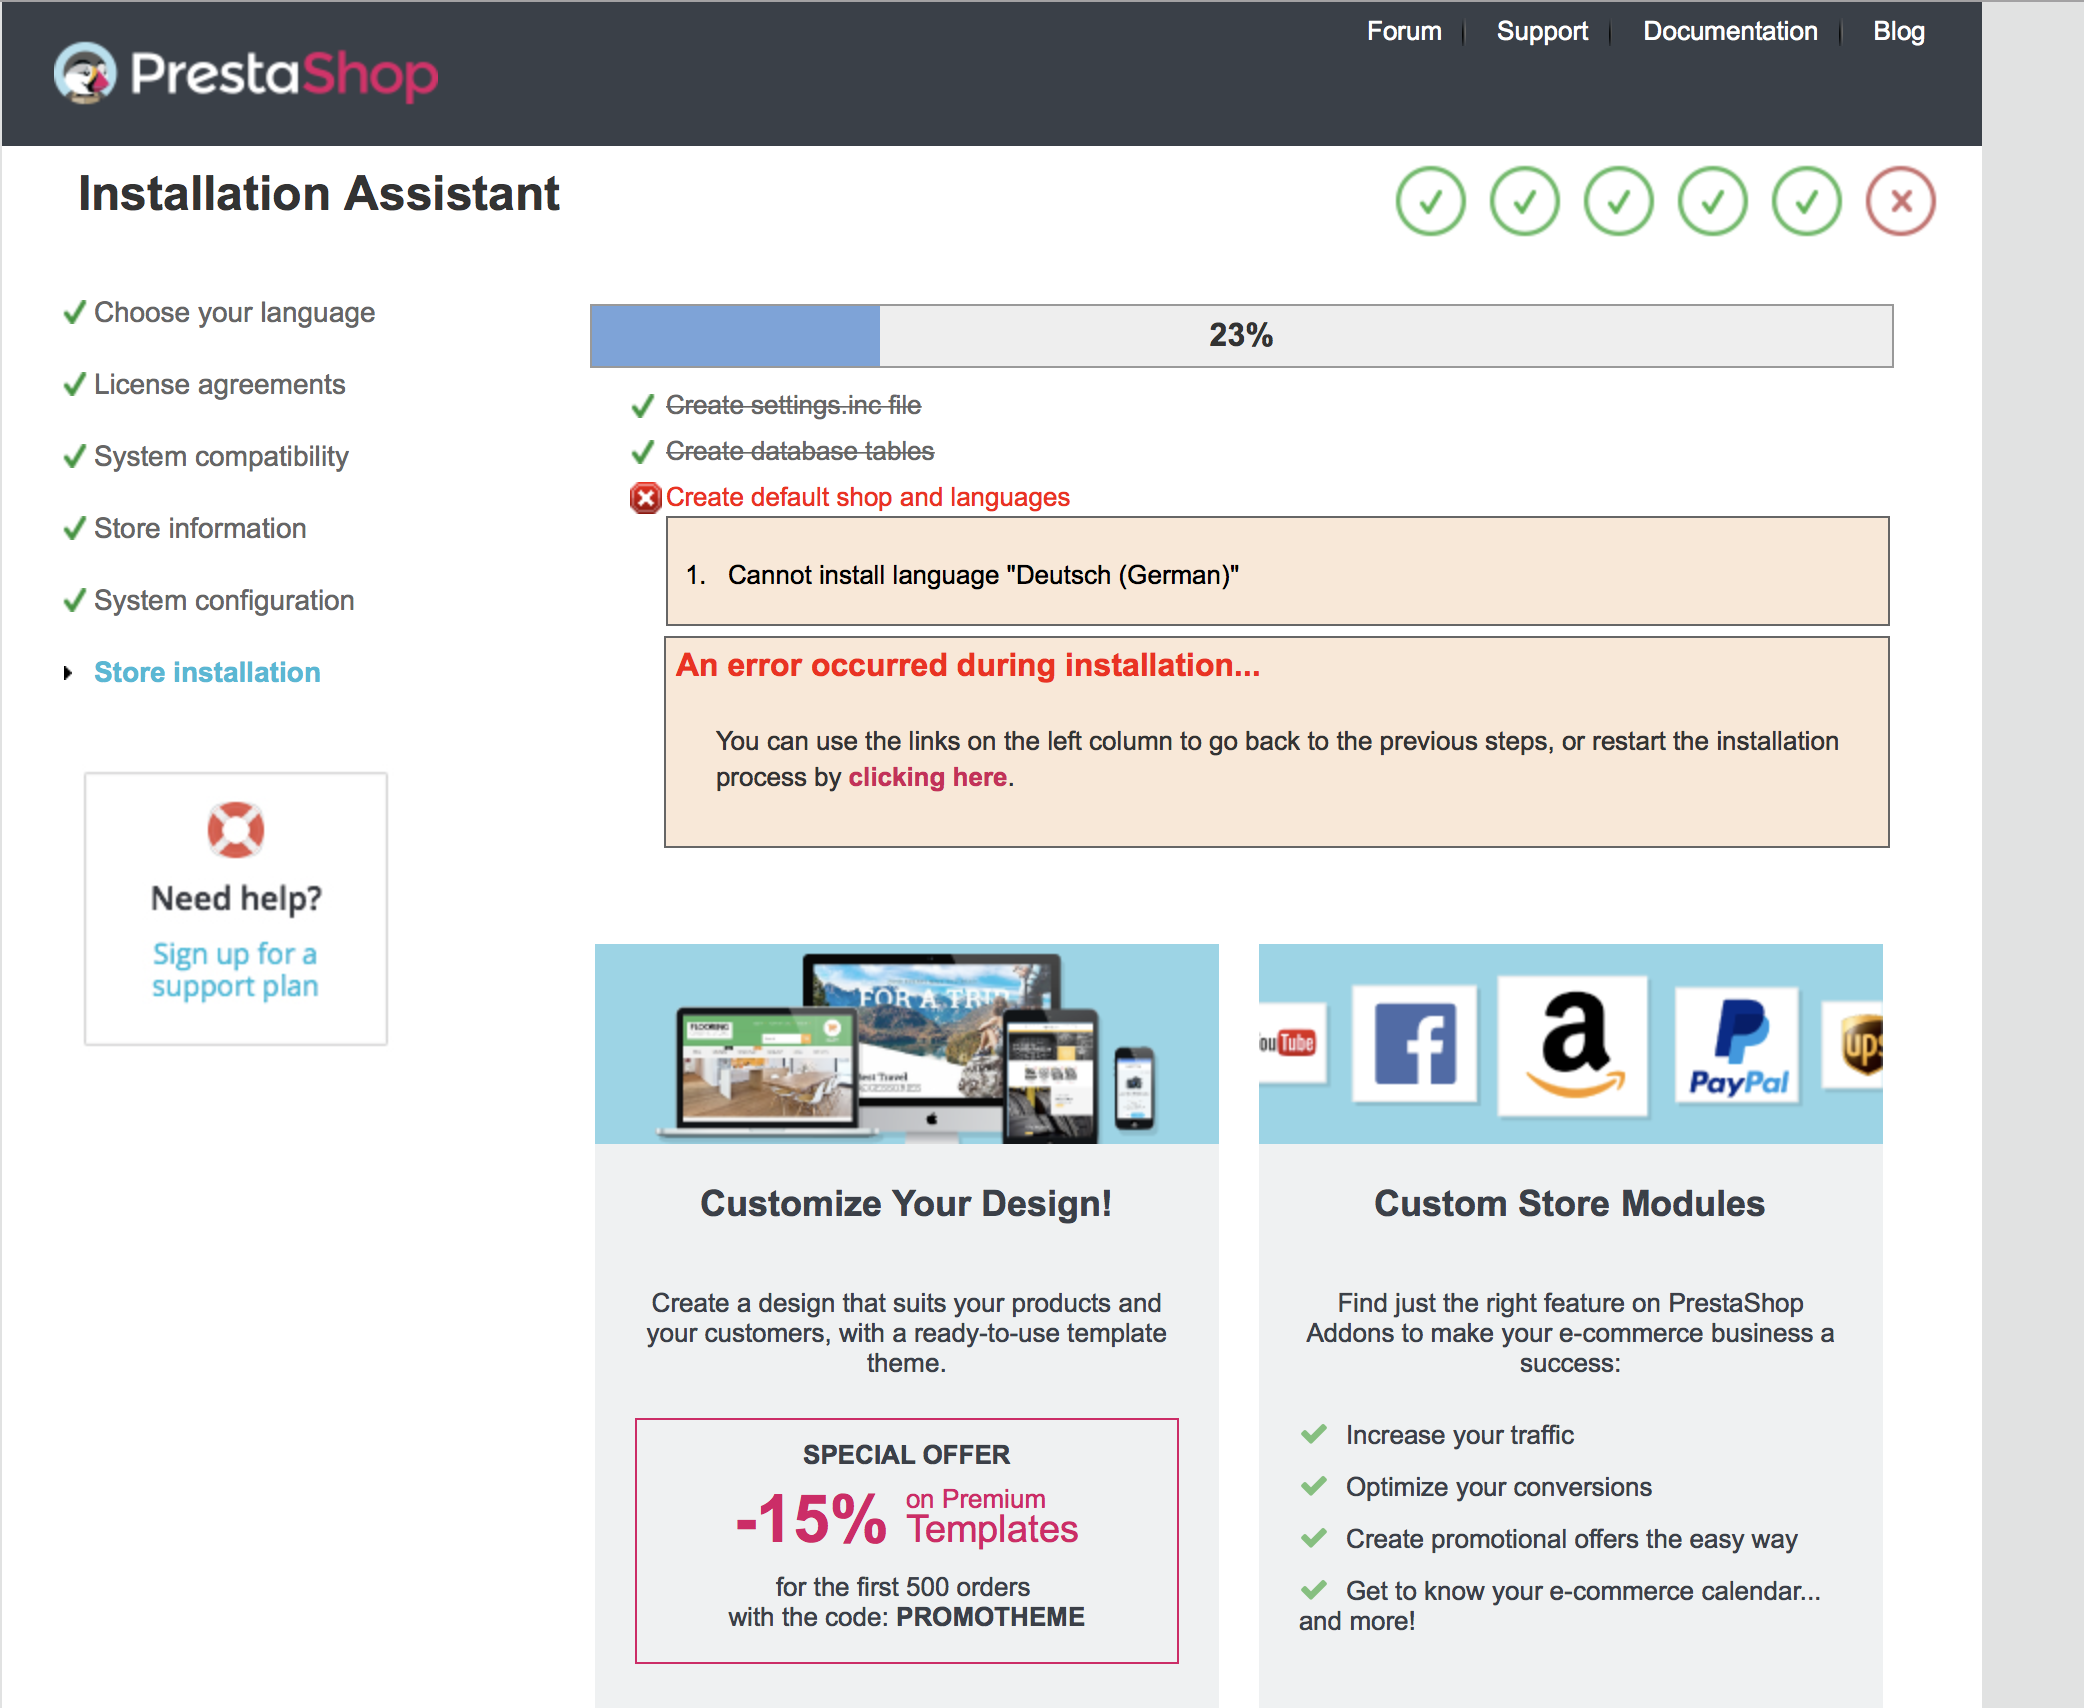
Task: Click the PrestaShop puffin logo icon
Action: pyautogui.click(x=85, y=73)
